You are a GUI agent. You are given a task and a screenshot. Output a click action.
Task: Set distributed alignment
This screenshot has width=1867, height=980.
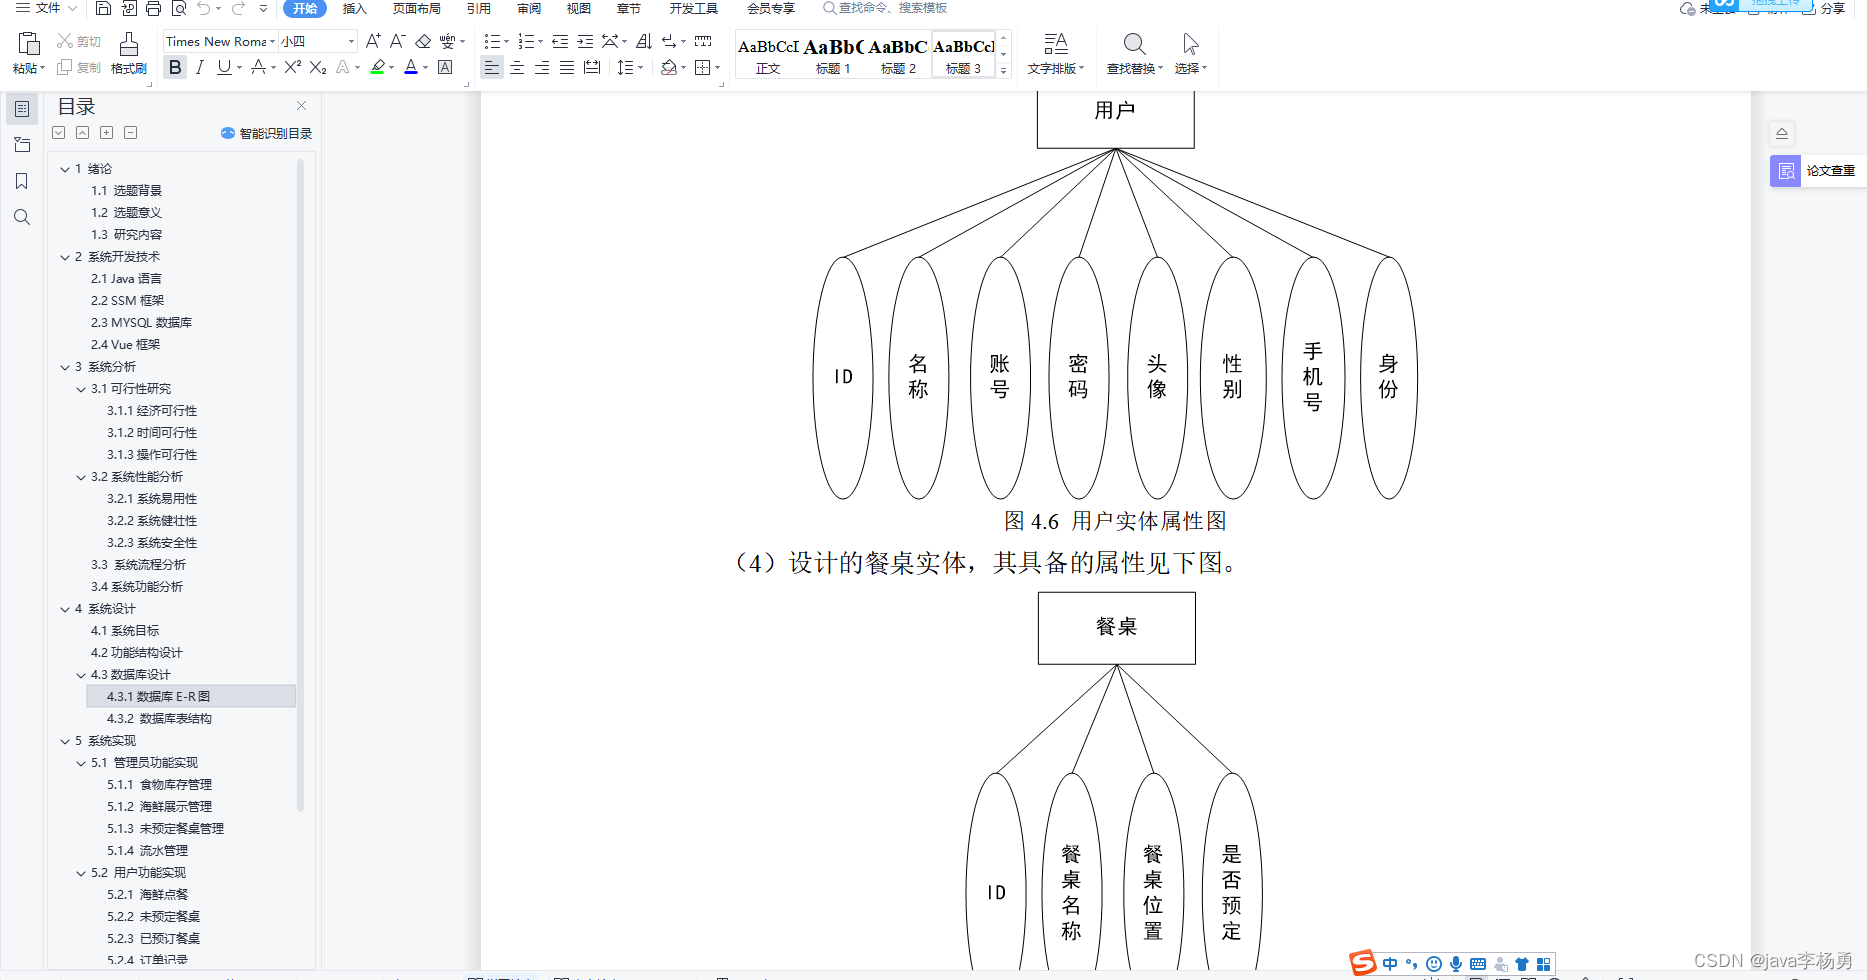pyautogui.click(x=592, y=67)
